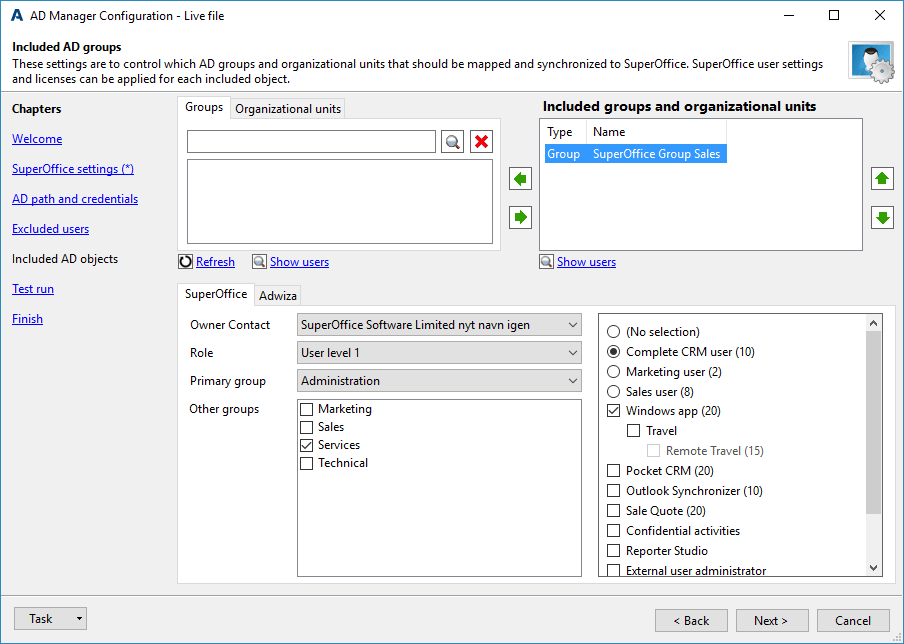
Task: Click the magnifier search icon beside group field
Action: (x=453, y=142)
